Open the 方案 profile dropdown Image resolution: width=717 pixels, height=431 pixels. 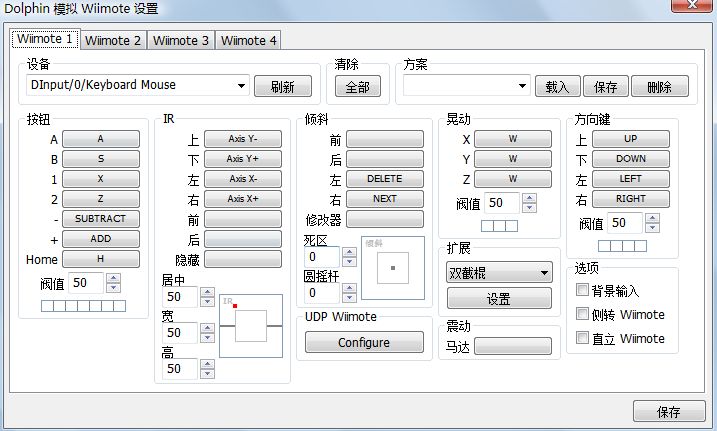click(466, 85)
